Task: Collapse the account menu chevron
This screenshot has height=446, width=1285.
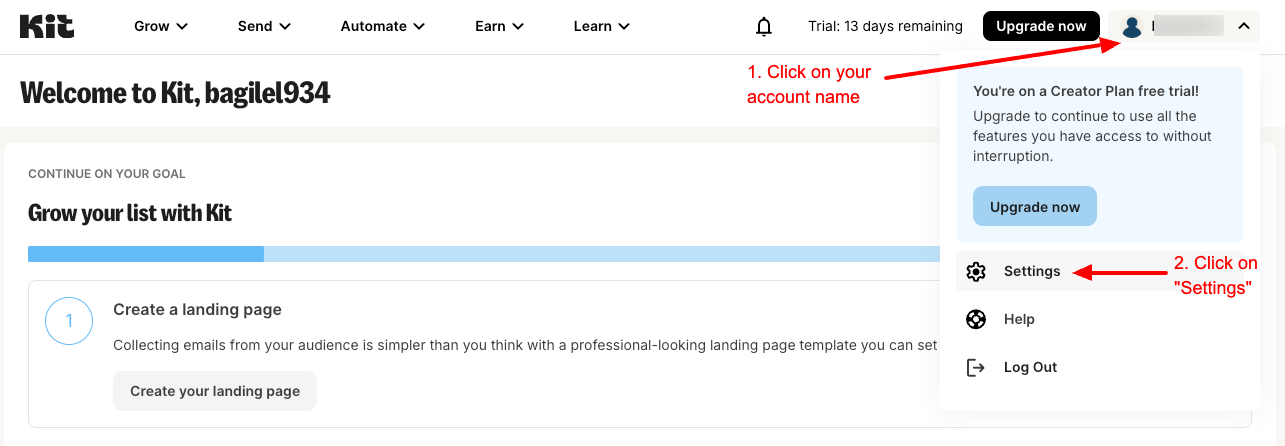Action: (1243, 27)
